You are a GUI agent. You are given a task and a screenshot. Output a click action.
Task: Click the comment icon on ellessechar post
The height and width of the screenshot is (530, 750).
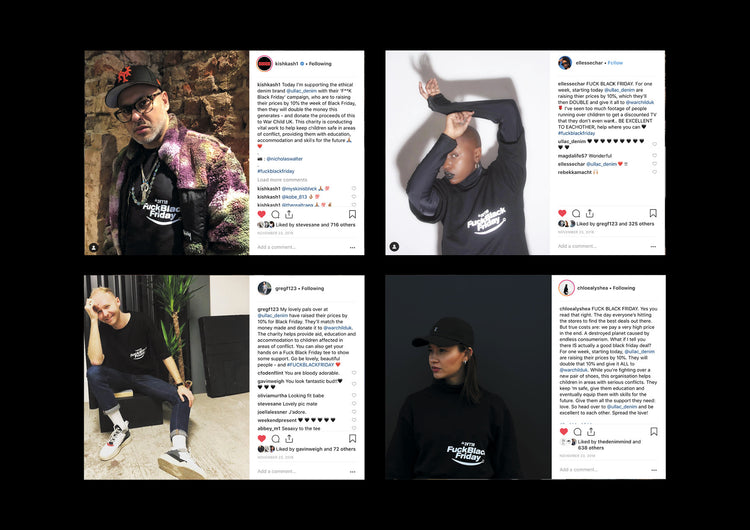point(576,213)
